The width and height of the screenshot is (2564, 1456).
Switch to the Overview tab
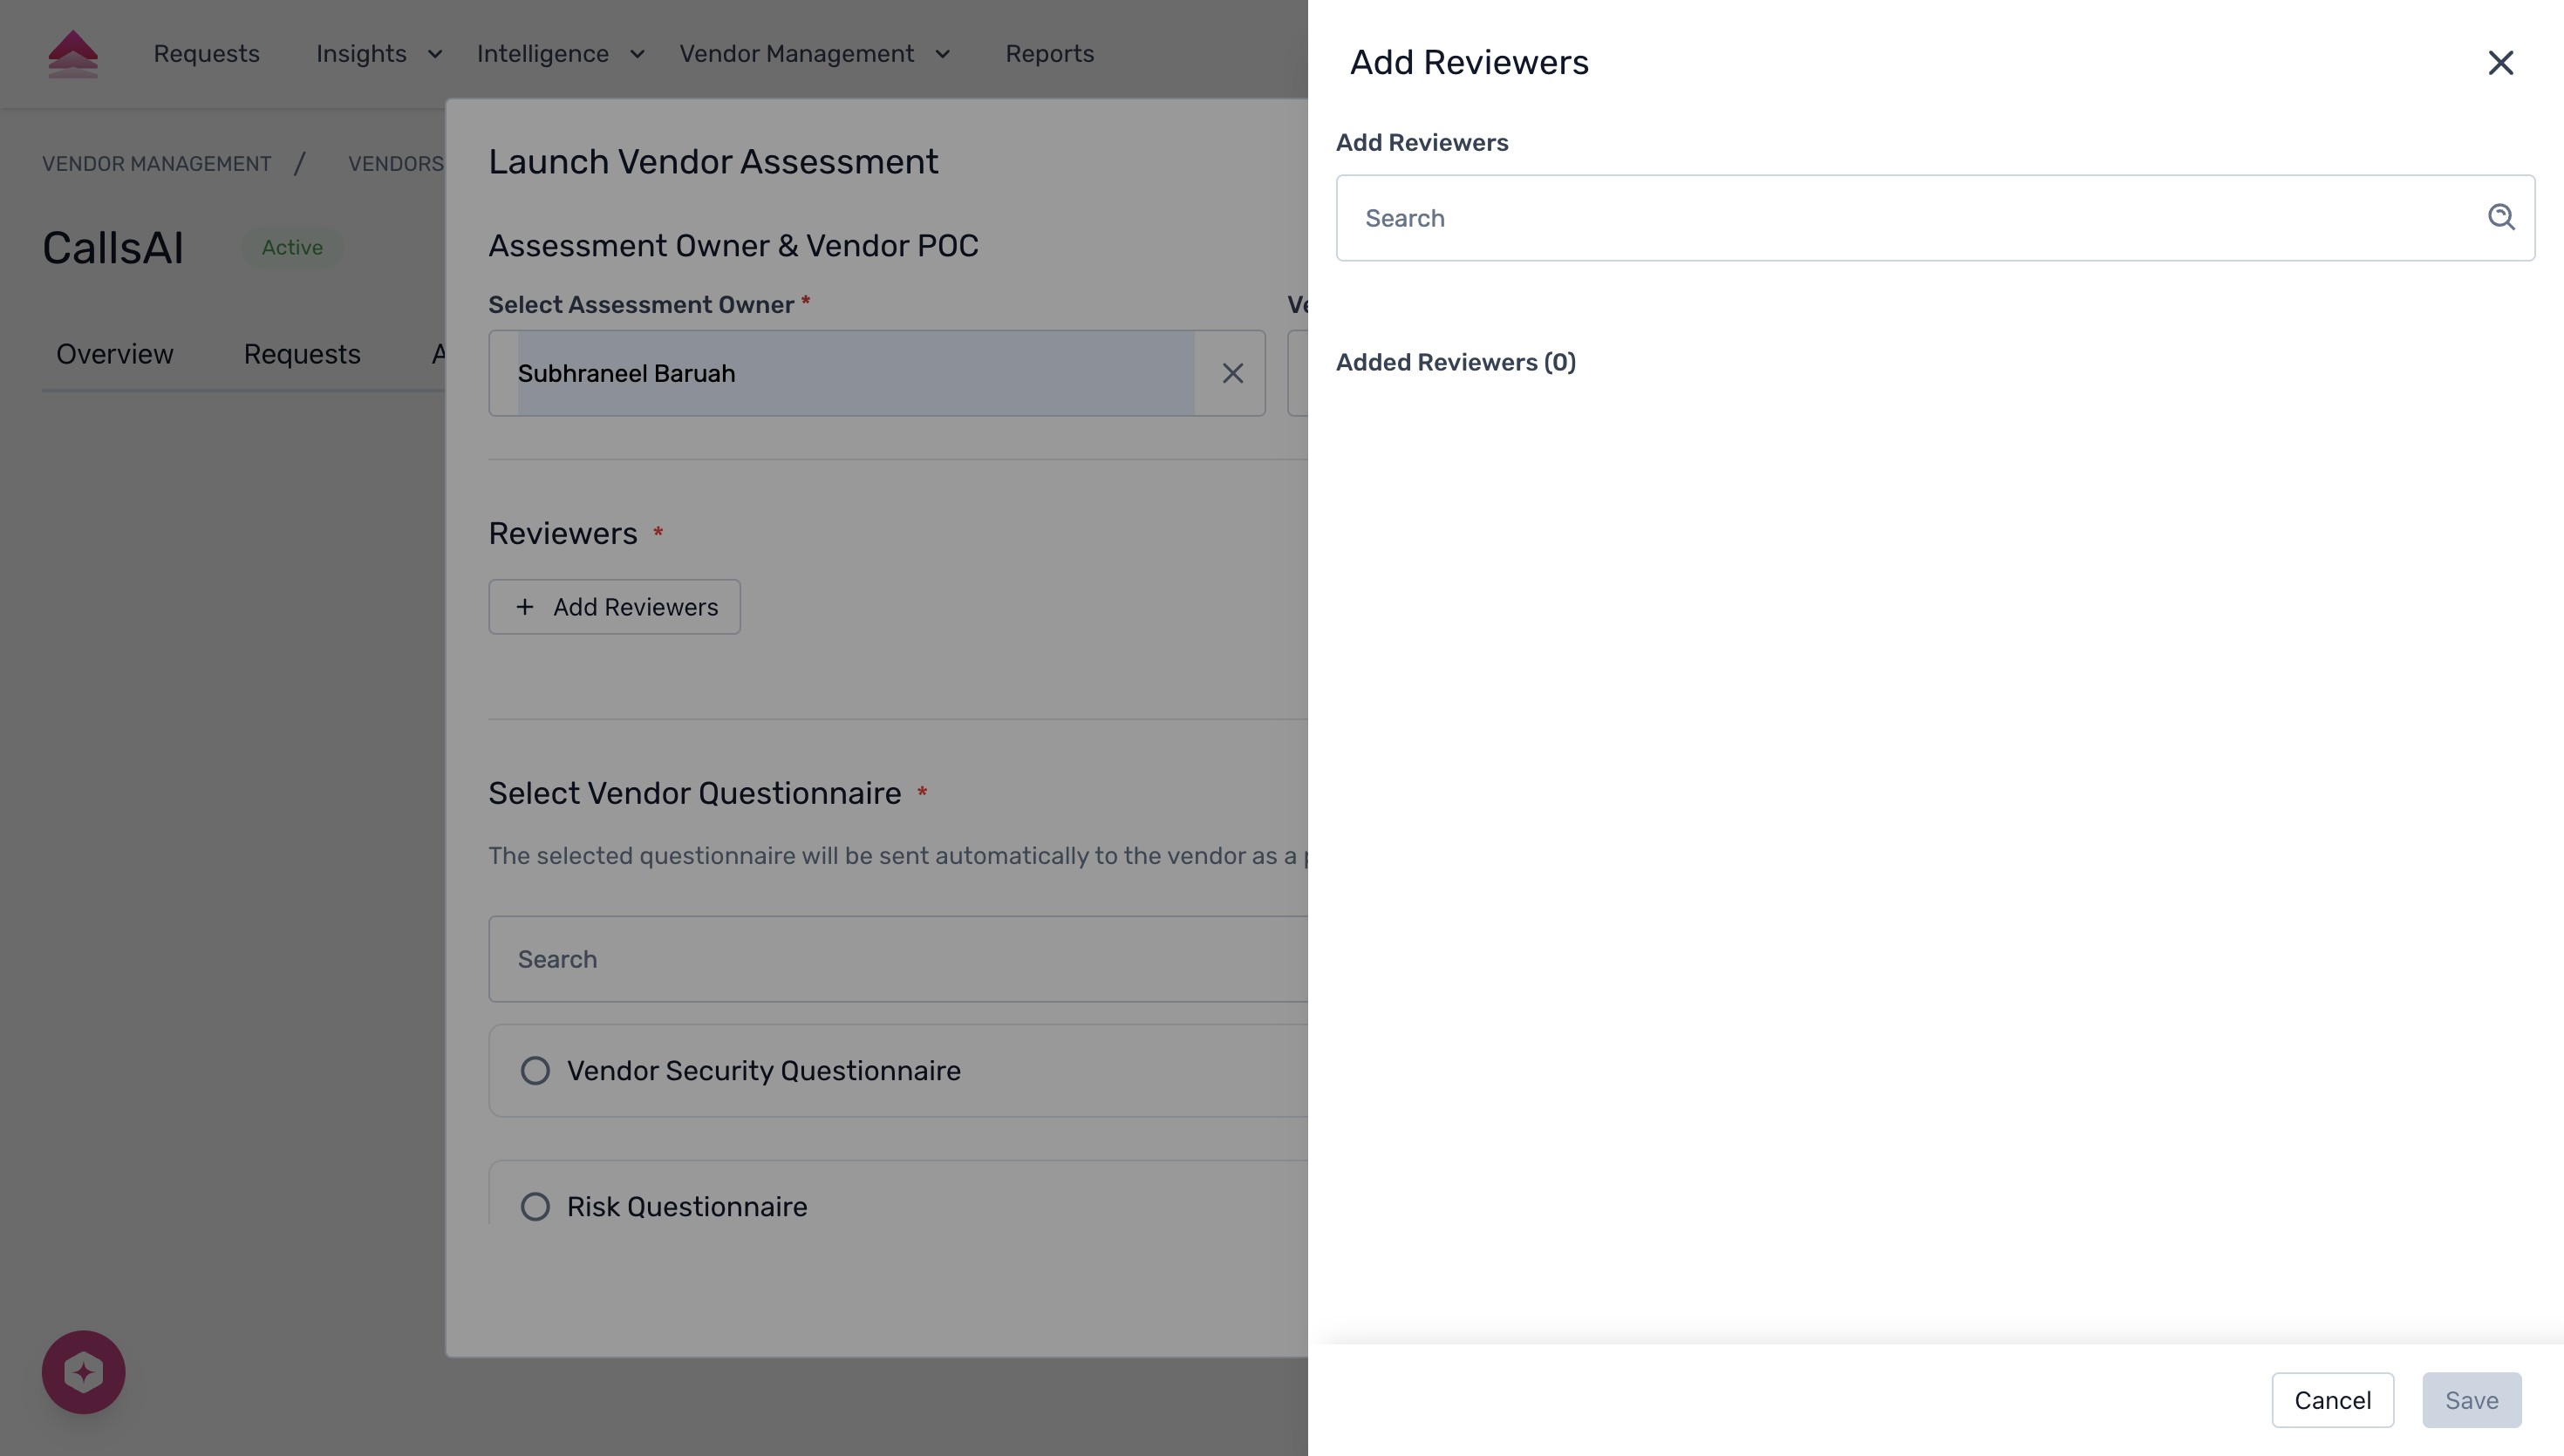pyautogui.click(x=114, y=354)
